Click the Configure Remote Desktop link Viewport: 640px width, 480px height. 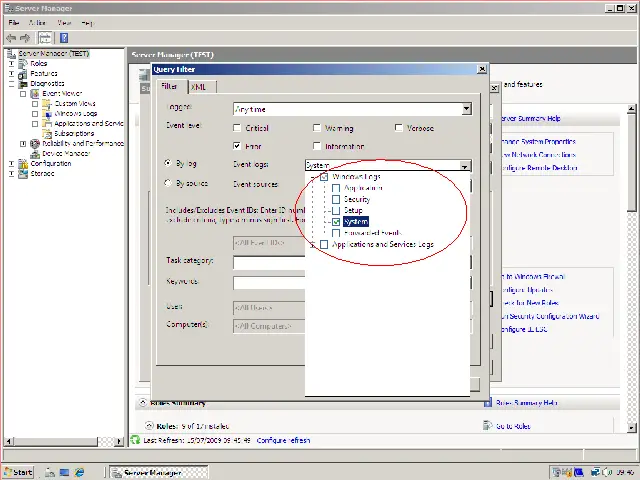pyautogui.click(x=538, y=168)
